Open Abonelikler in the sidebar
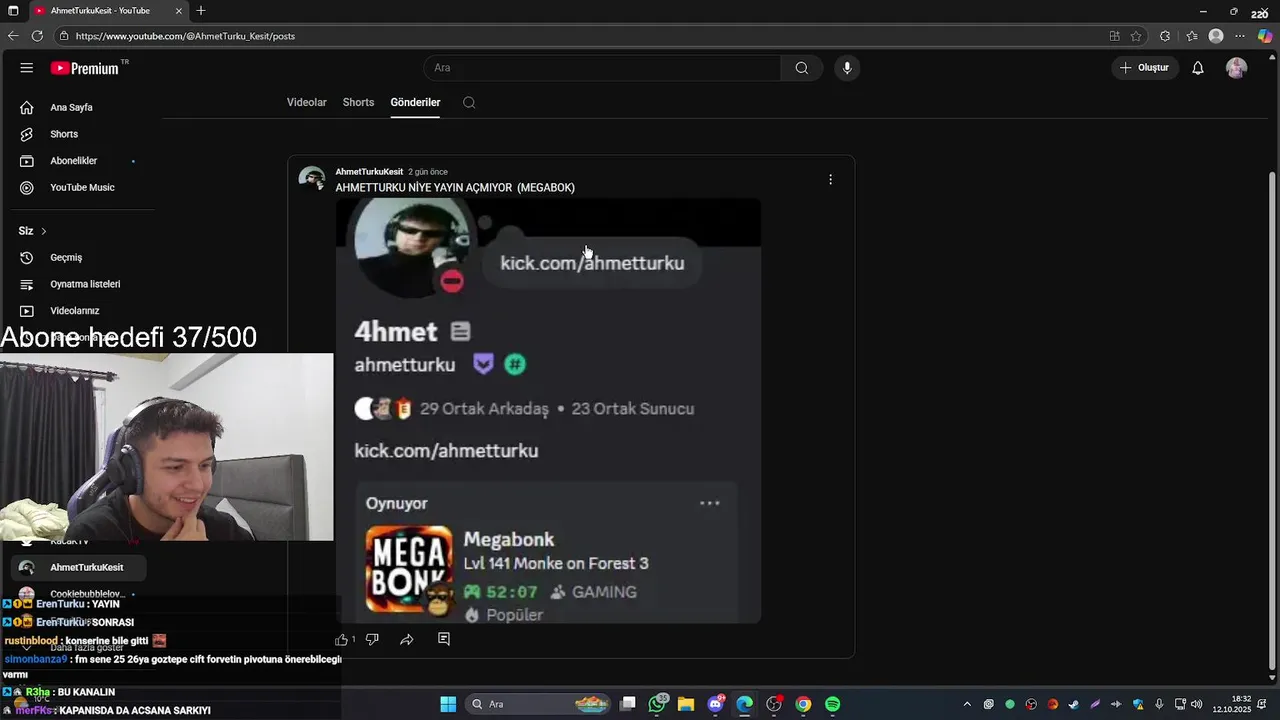 (x=80, y=161)
